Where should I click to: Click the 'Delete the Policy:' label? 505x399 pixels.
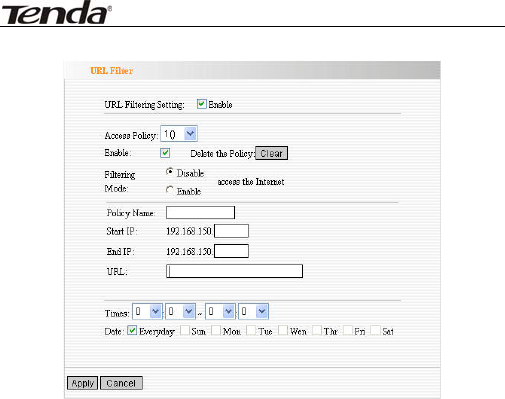(x=222, y=153)
